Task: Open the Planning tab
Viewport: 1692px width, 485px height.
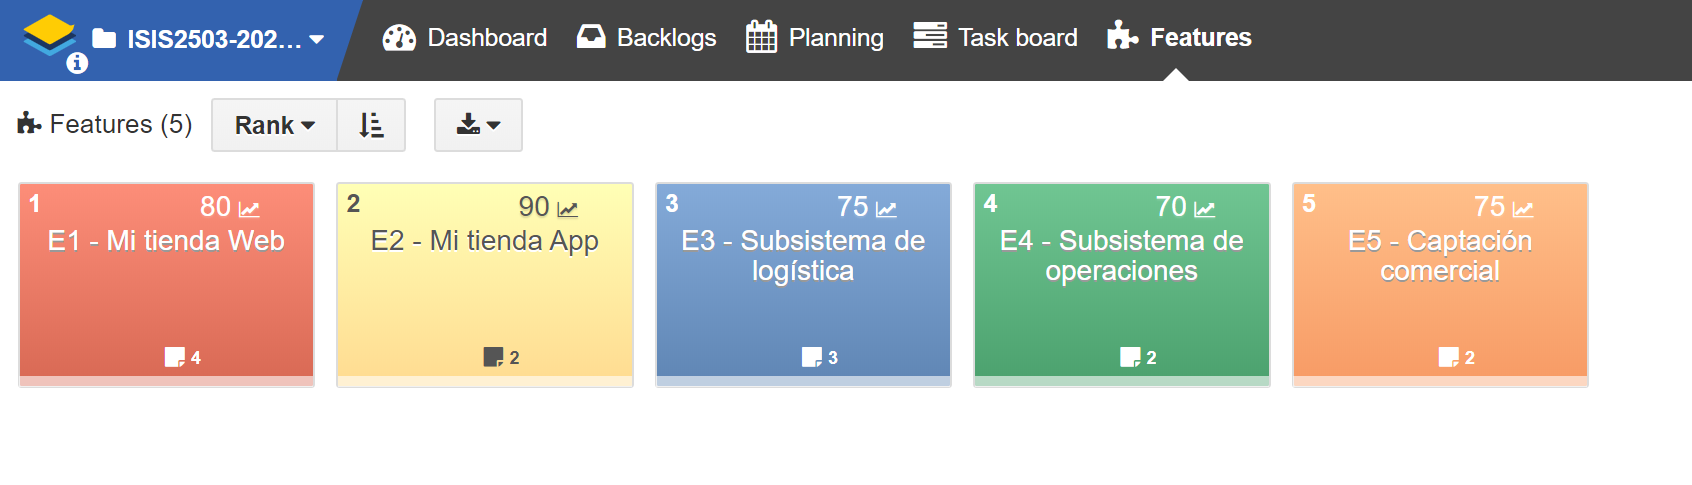Action: pyautogui.click(x=815, y=38)
